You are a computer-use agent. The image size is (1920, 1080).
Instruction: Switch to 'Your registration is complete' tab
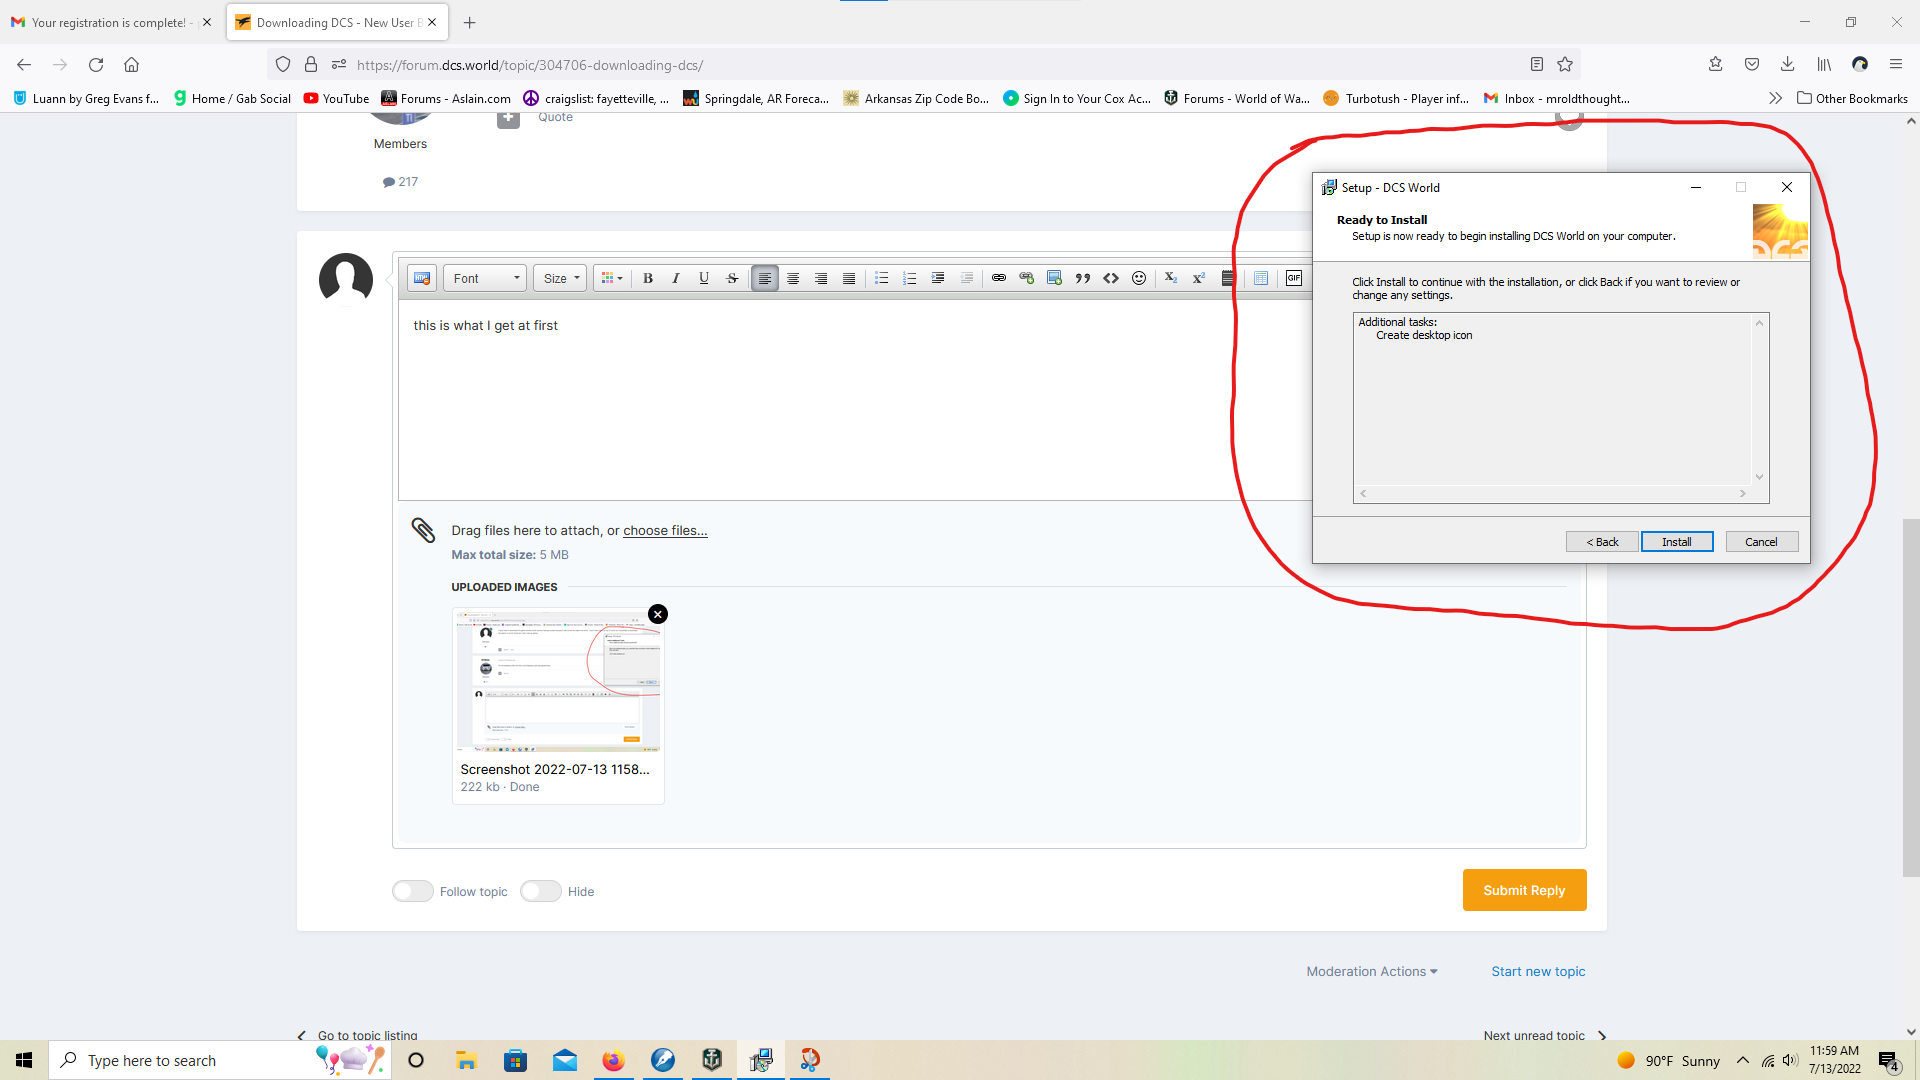pos(108,22)
